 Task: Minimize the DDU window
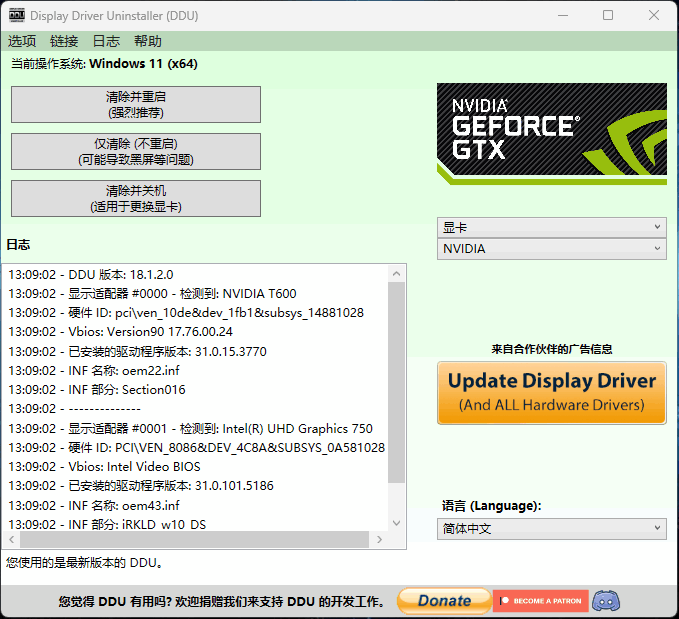click(x=563, y=16)
